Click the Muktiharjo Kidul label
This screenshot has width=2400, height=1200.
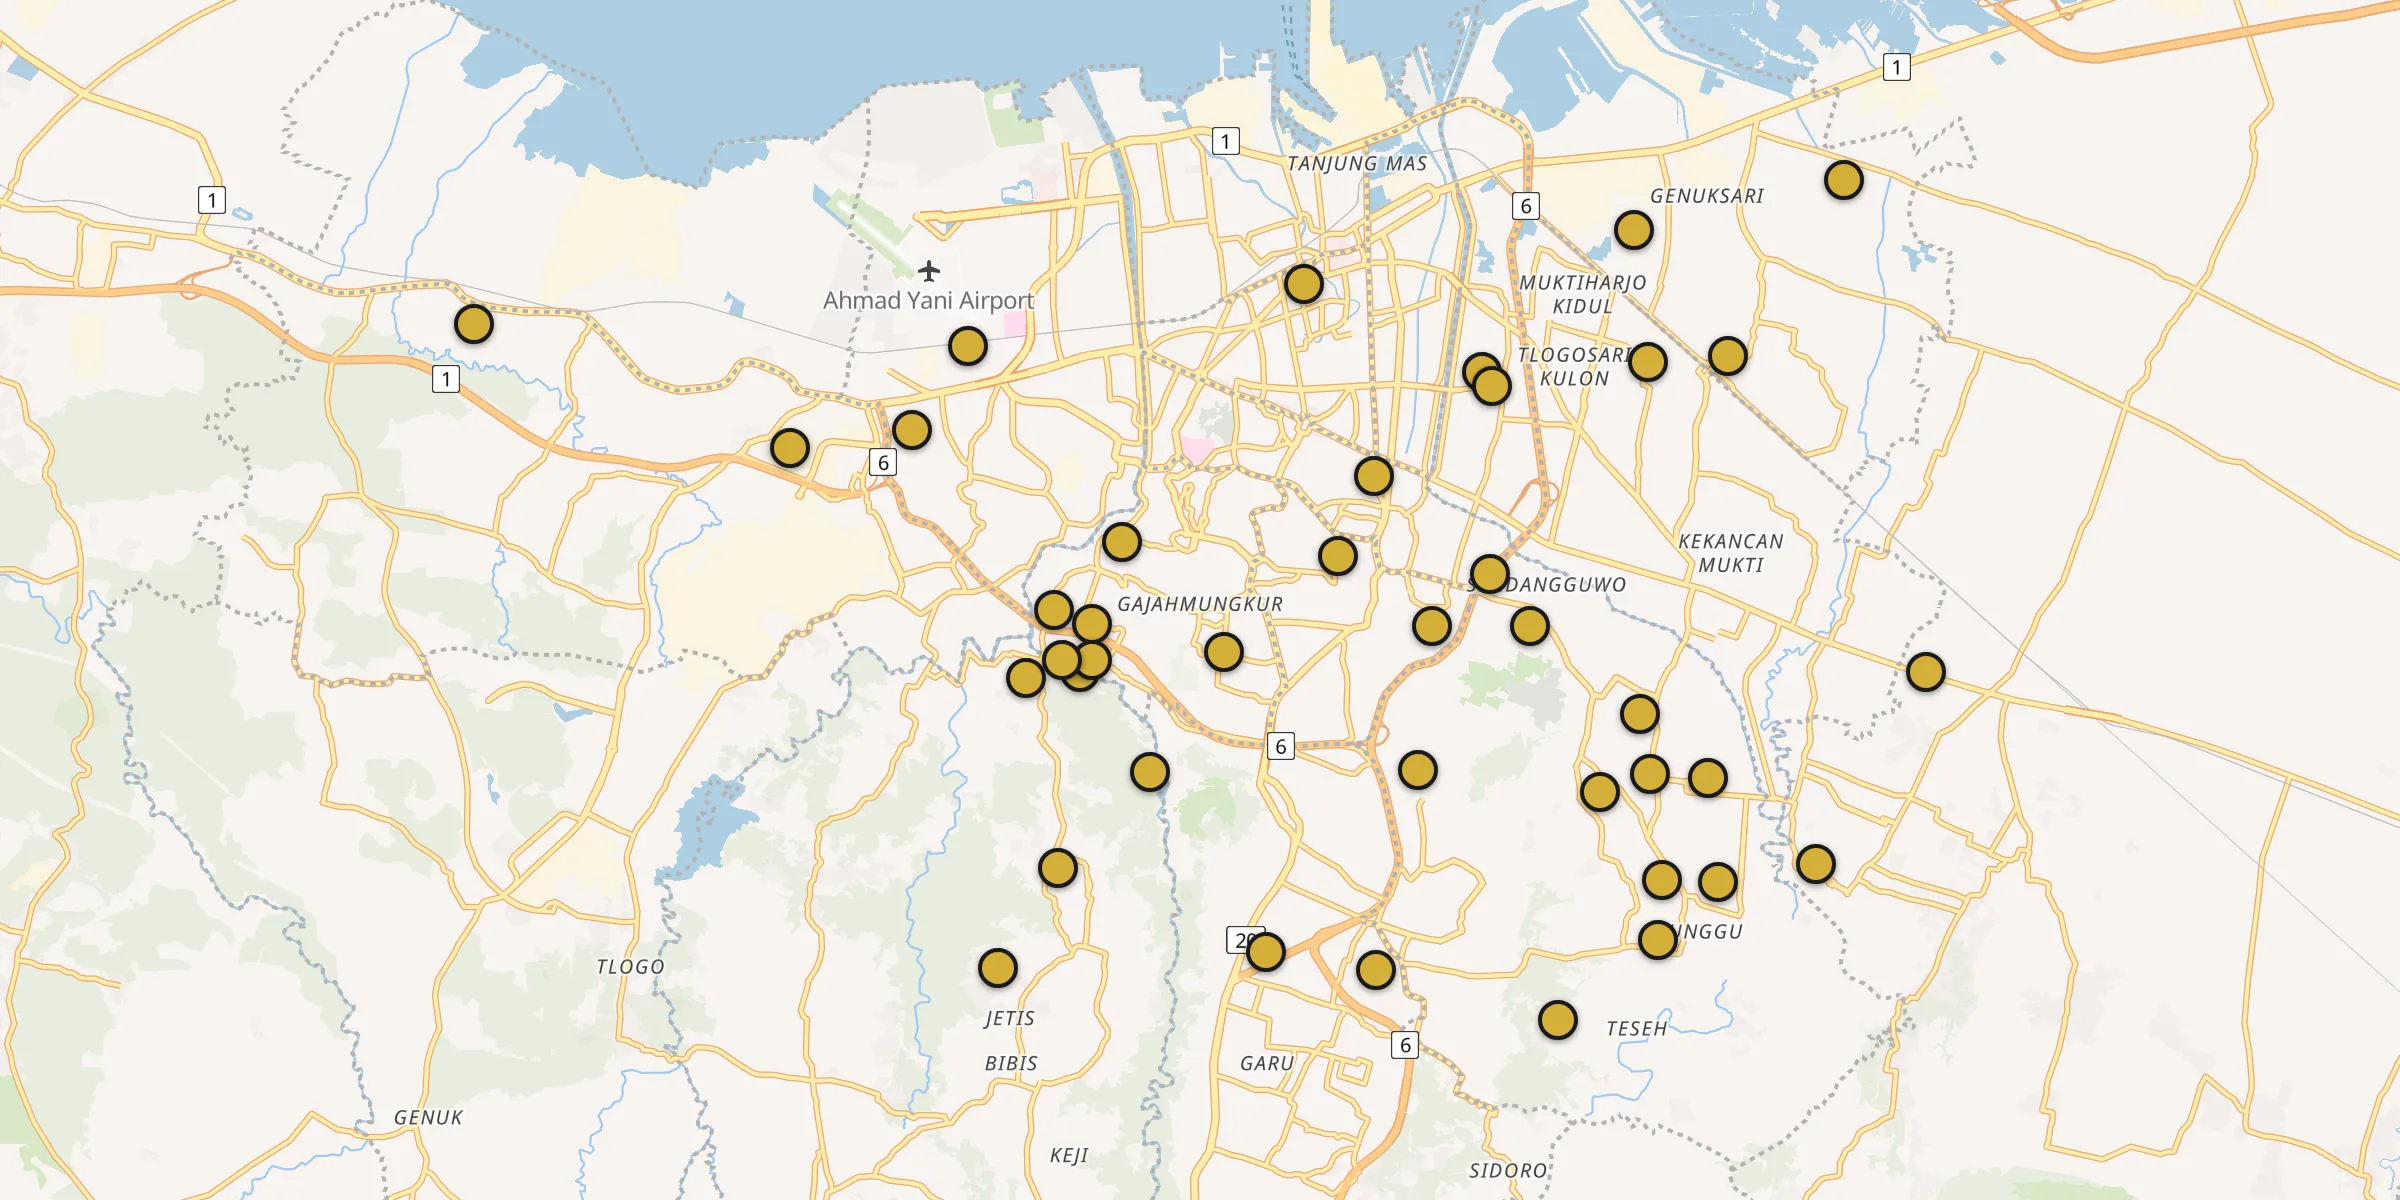click(x=1583, y=294)
